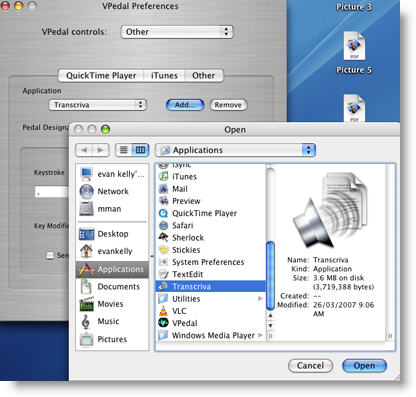Select Applications in the sidebar
This screenshot has height=397, width=416.
click(113, 269)
